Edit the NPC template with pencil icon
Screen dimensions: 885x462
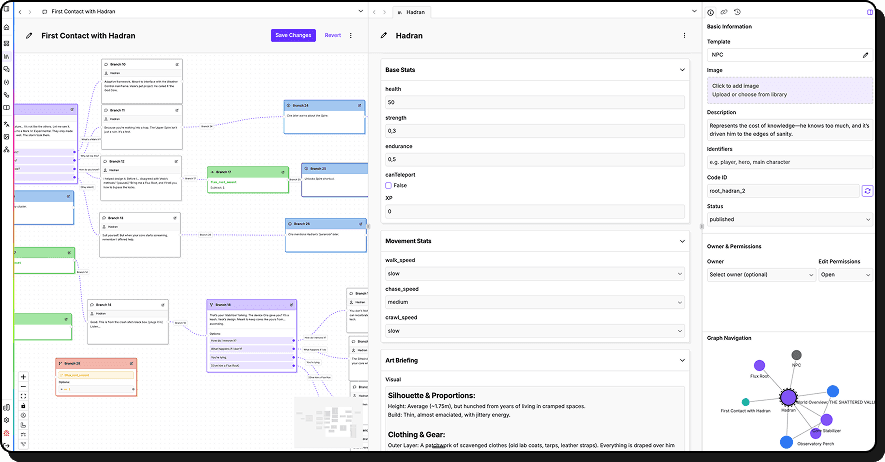(x=865, y=55)
